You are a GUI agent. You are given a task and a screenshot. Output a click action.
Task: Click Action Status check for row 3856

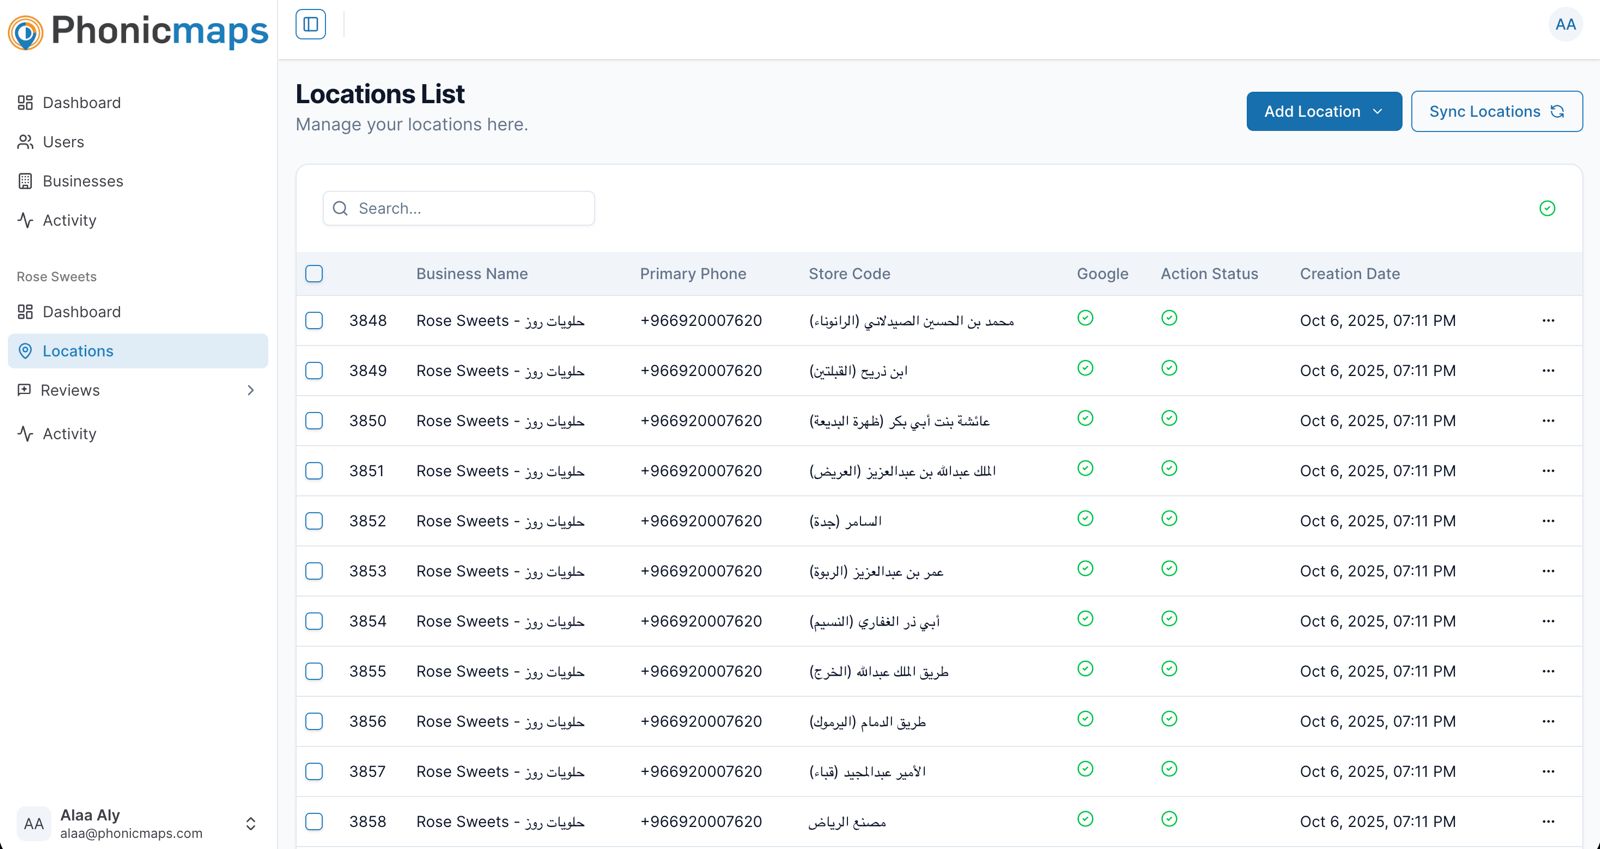click(1169, 719)
